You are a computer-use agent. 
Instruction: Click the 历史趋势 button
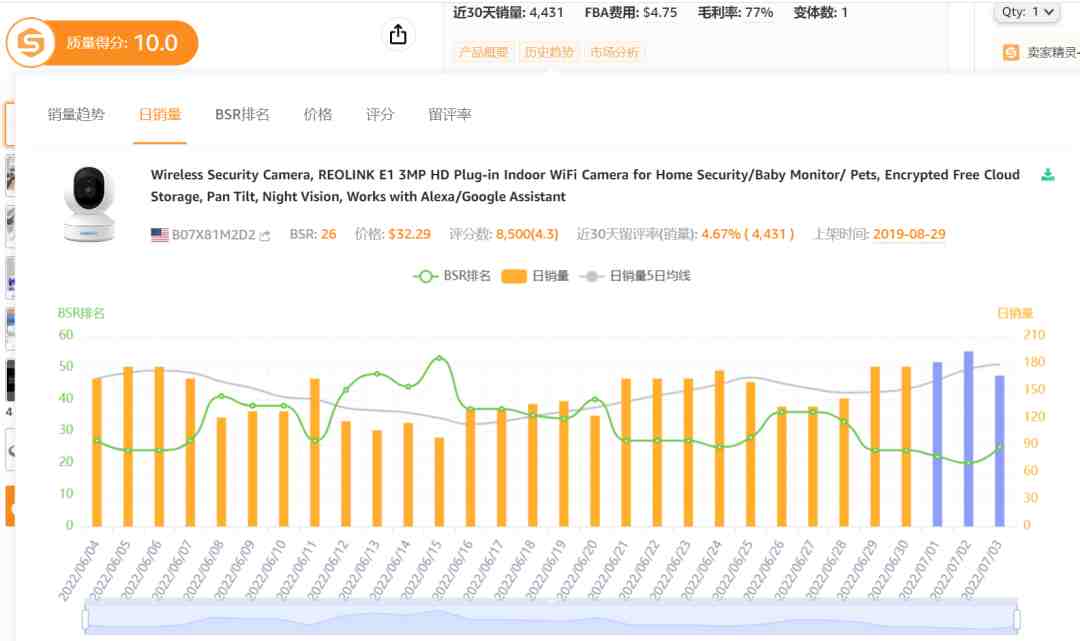pos(549,52)
